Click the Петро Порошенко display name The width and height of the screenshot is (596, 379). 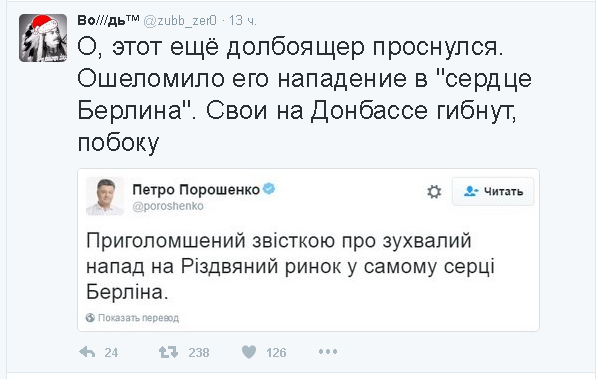[196, 189]
